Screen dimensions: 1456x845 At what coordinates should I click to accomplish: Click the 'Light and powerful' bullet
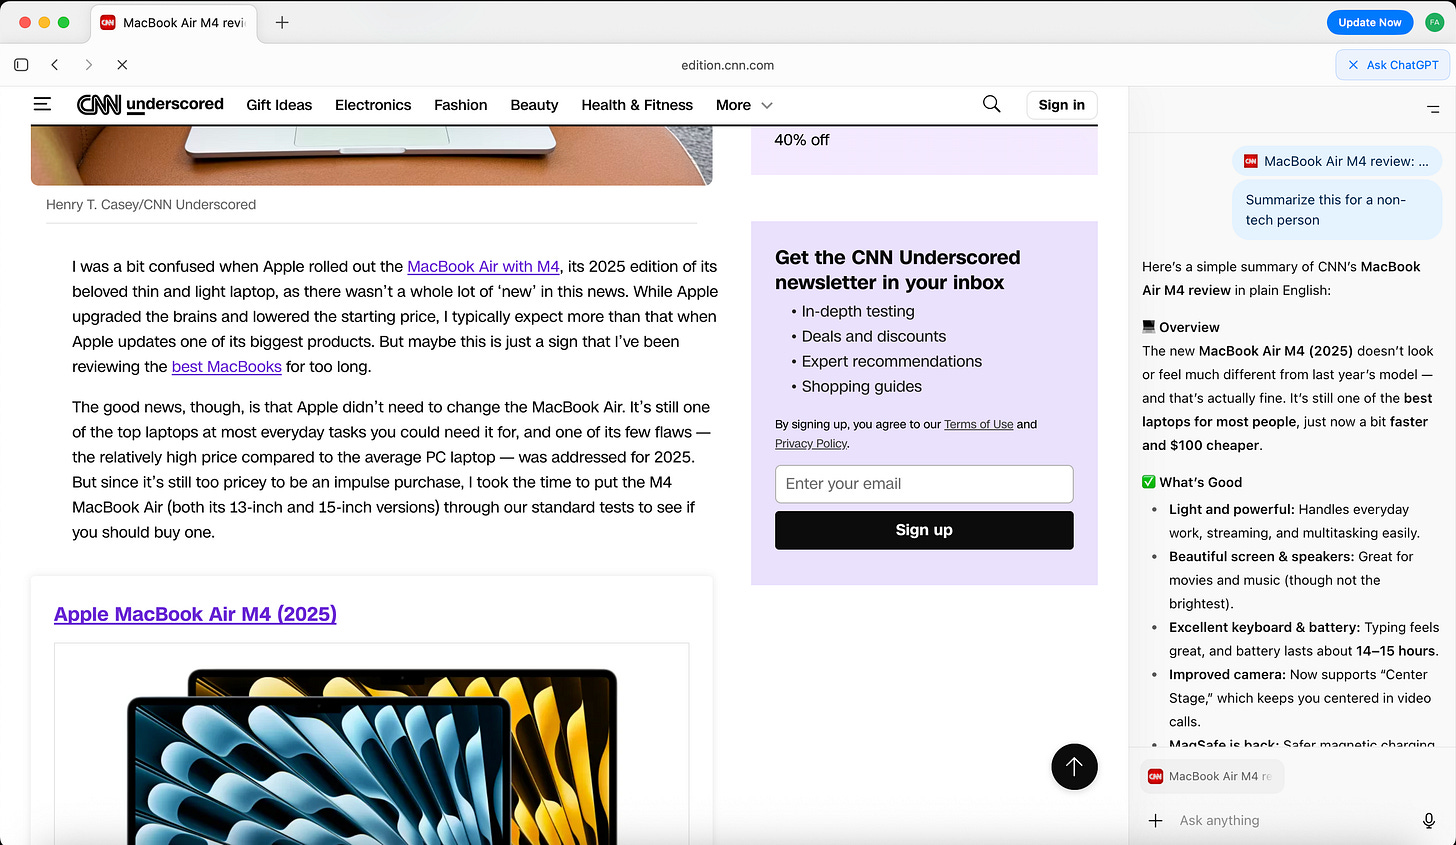1295,521
